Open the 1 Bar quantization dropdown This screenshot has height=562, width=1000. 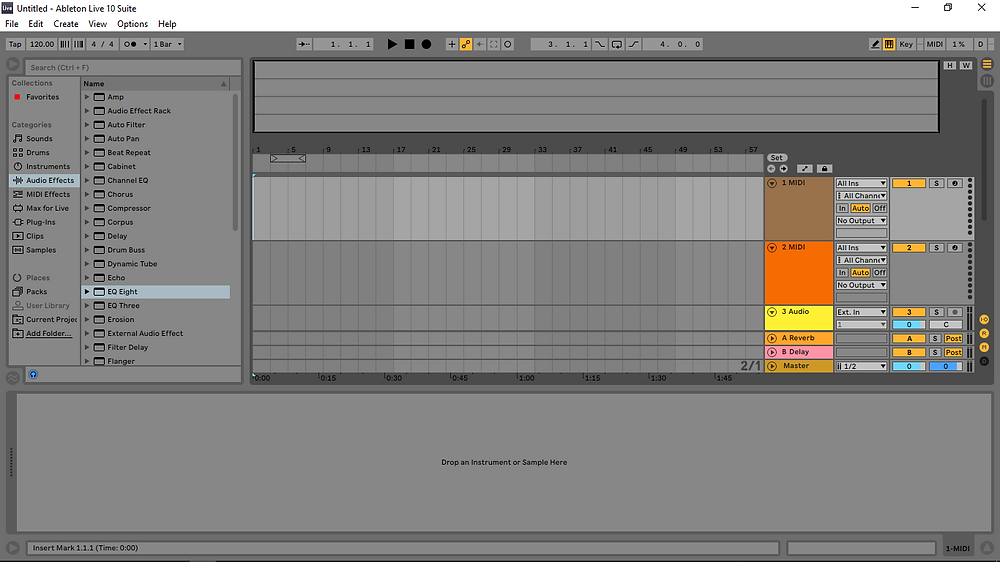[x=168, y=44]
